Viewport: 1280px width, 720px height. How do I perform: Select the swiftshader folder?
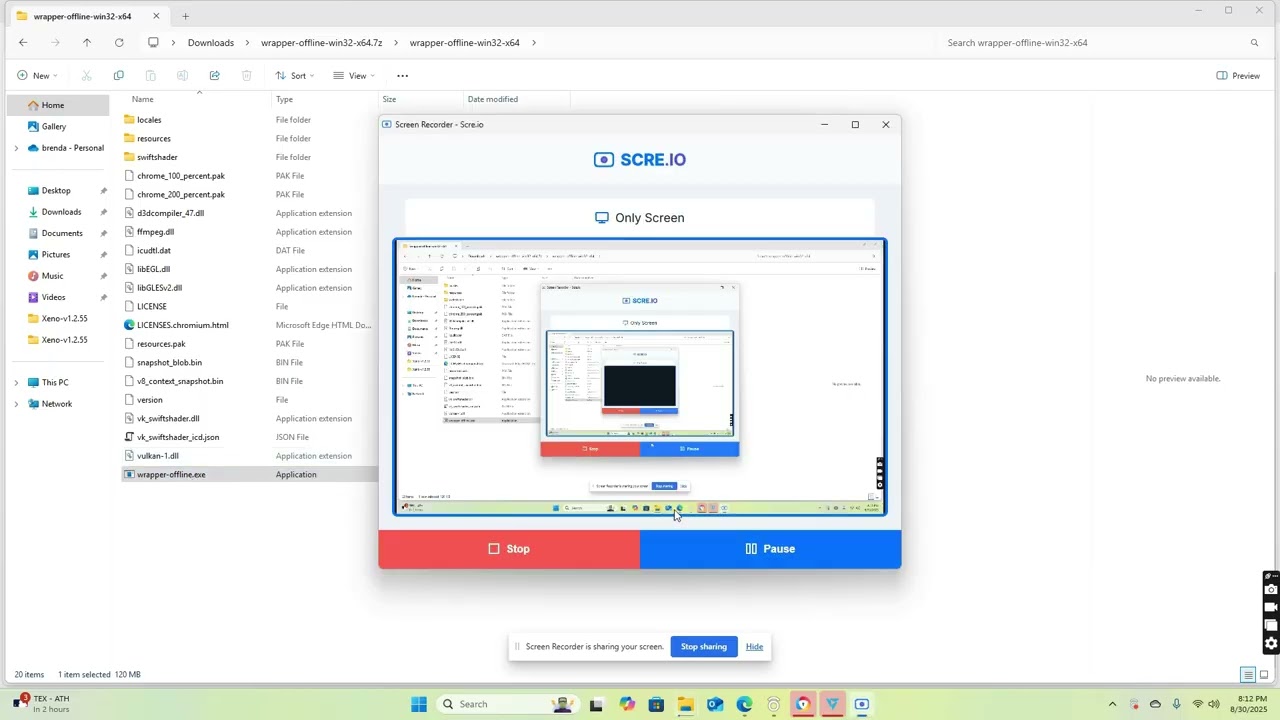click(157, 157)
